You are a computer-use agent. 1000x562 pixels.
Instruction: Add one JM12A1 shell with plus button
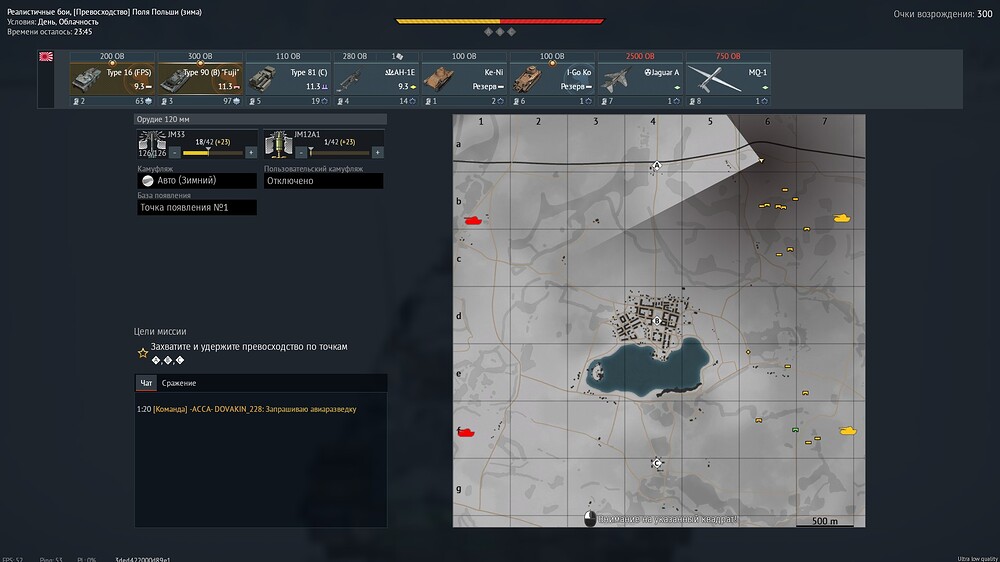click(377, 153)
